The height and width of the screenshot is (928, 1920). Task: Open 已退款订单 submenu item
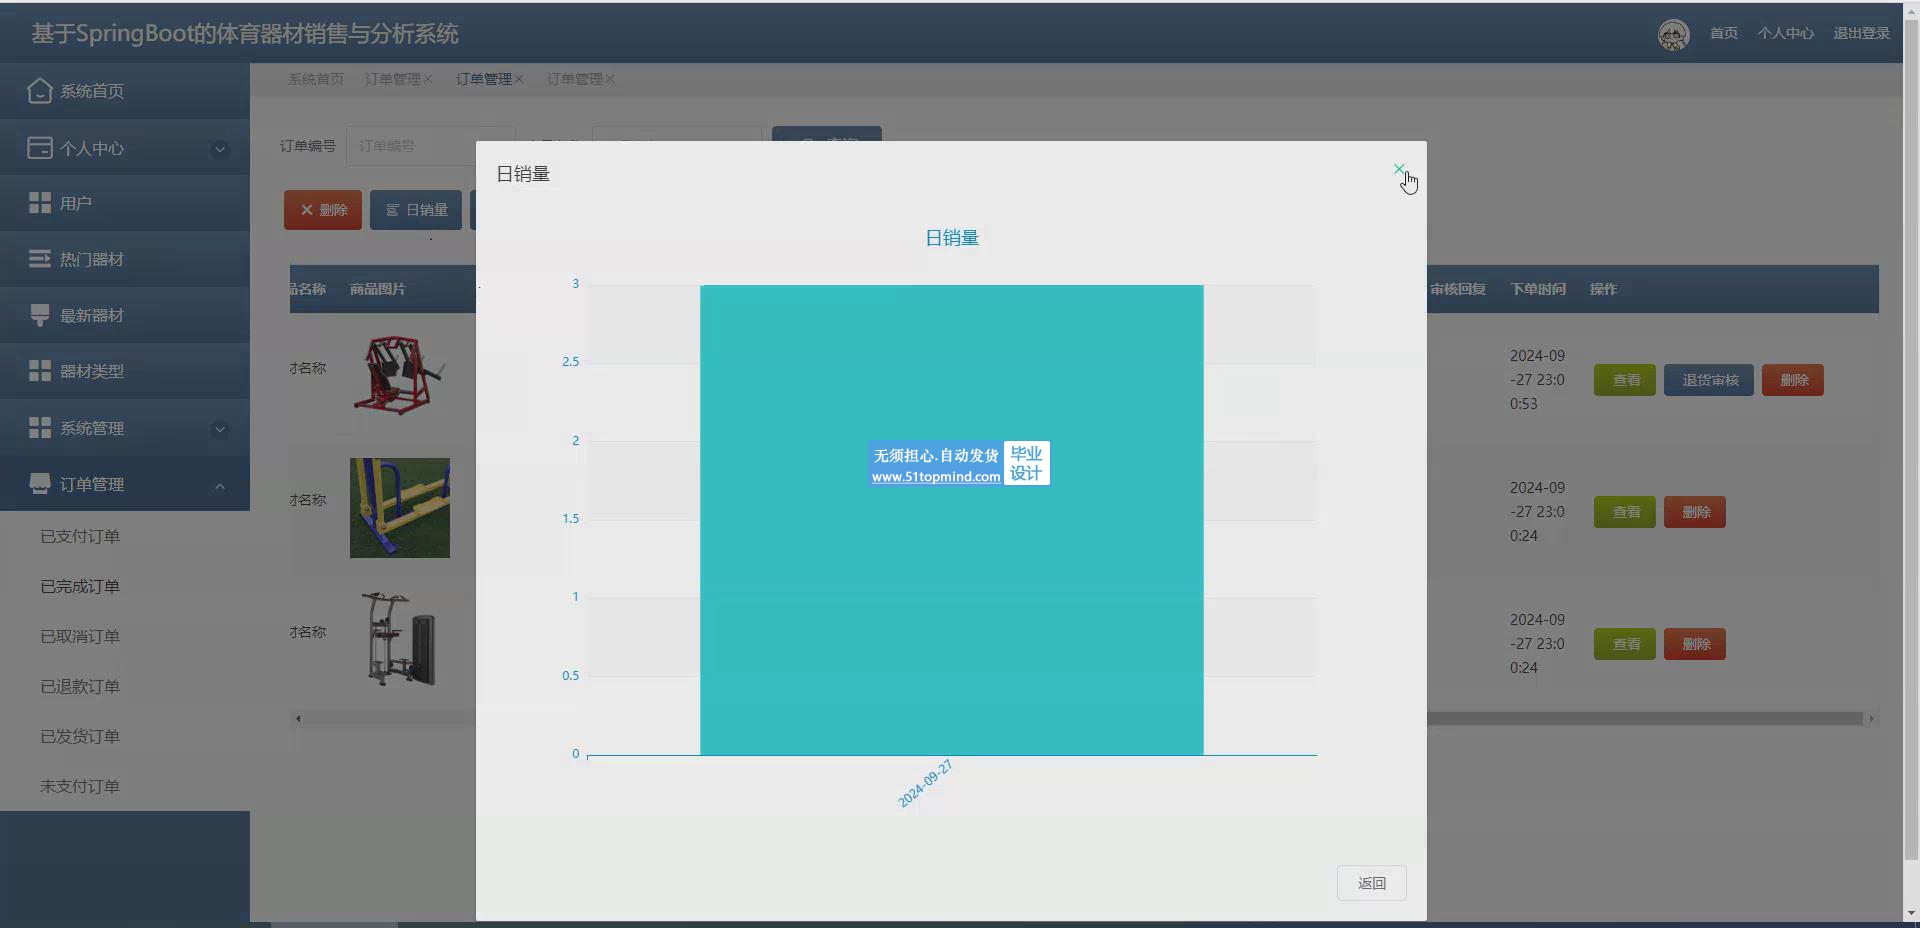coord(80,686)
